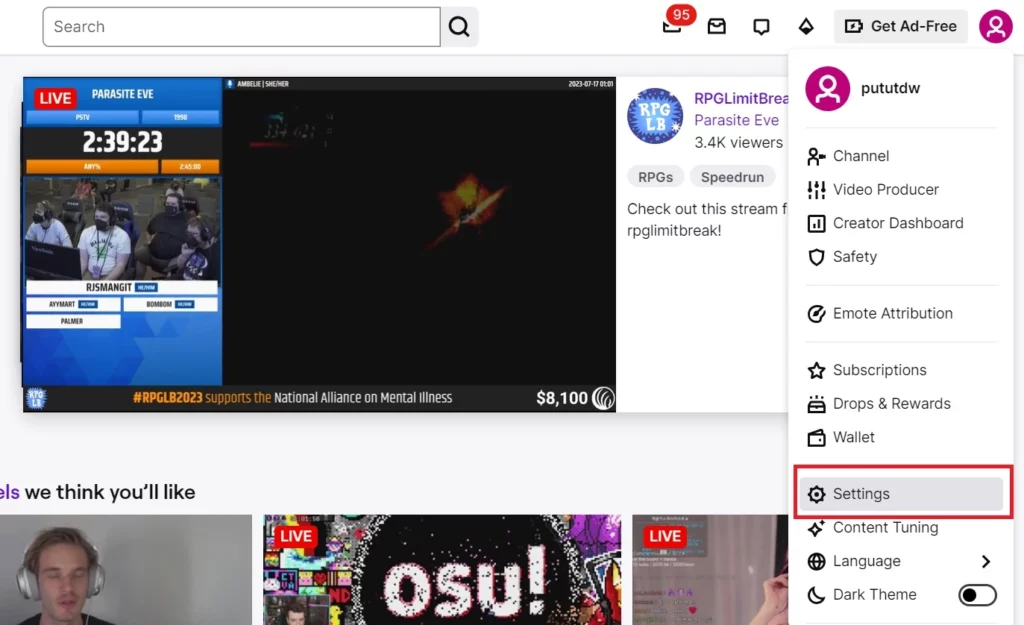This screenshot has width=1024, height=625.
Task: Click the Settings gear icon
Action: click(x=816, y=494)
